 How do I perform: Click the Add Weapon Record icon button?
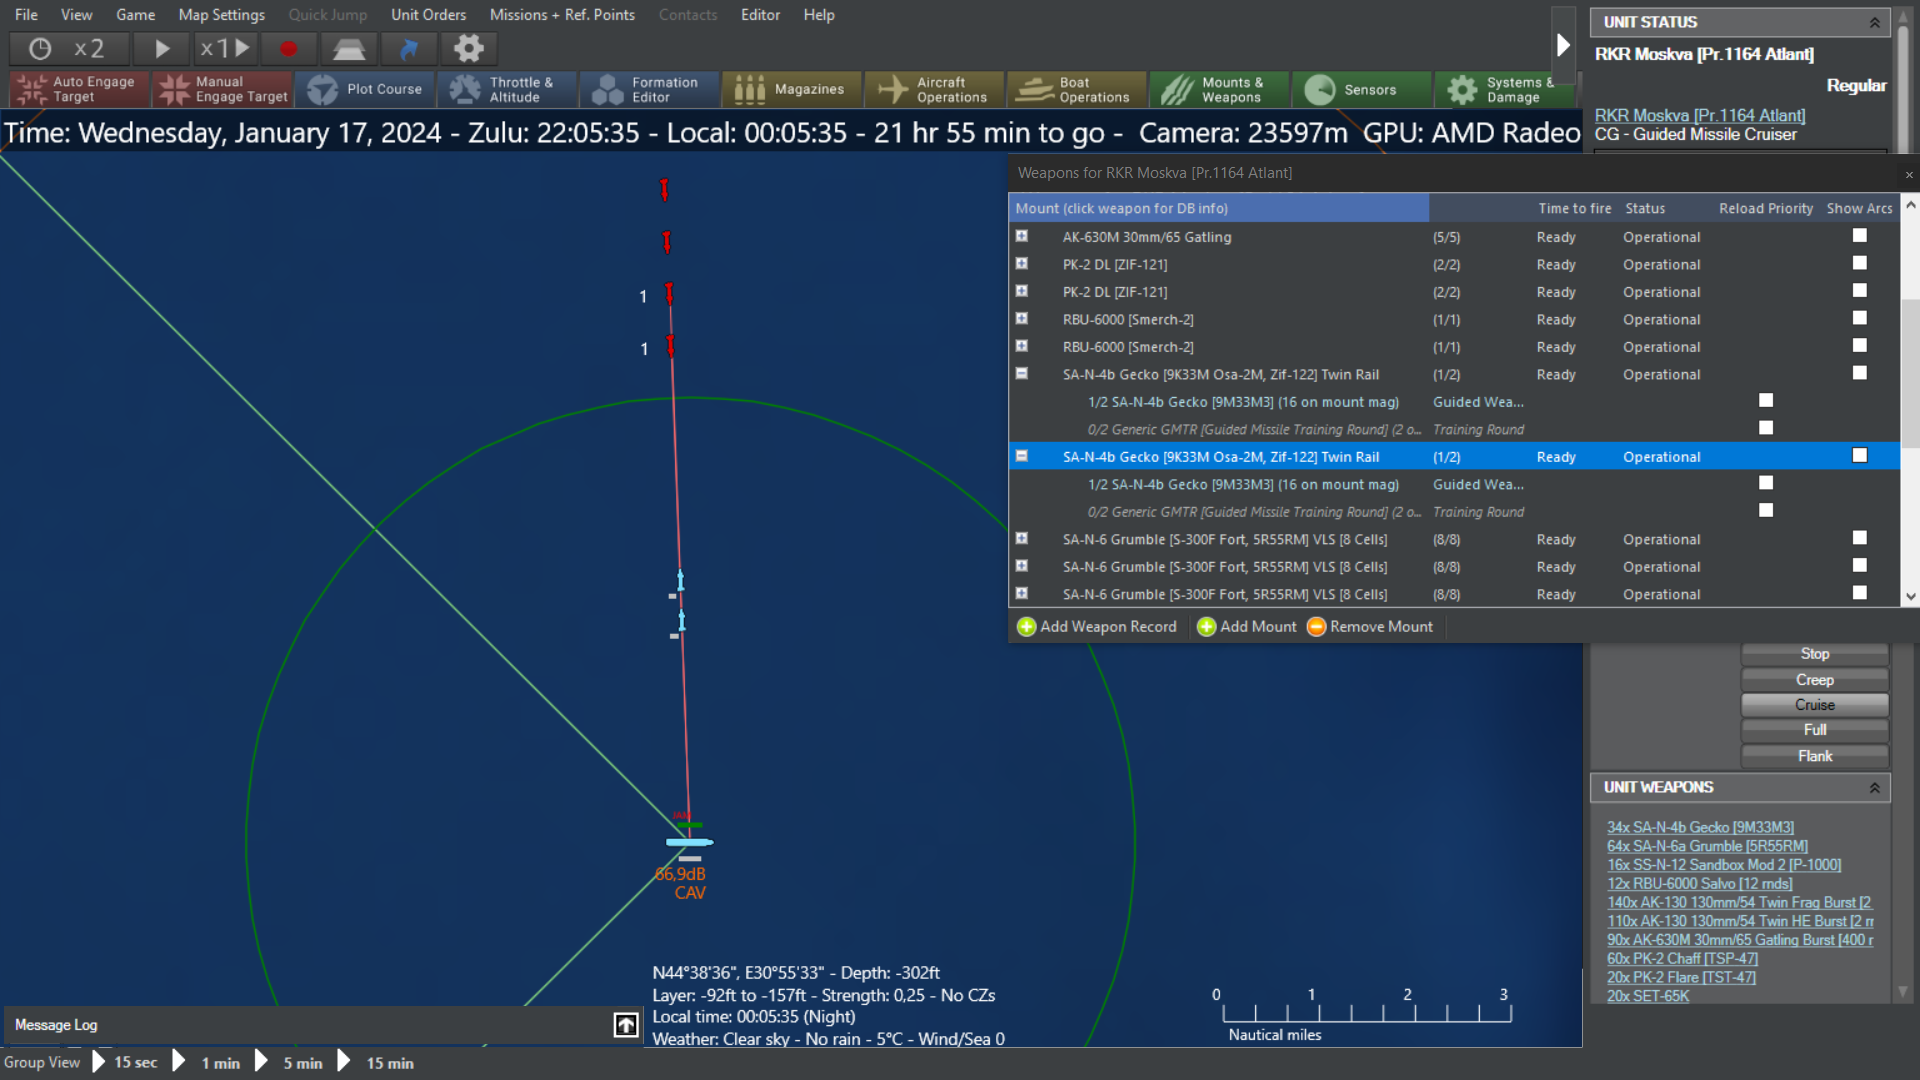coord(1097,627)
